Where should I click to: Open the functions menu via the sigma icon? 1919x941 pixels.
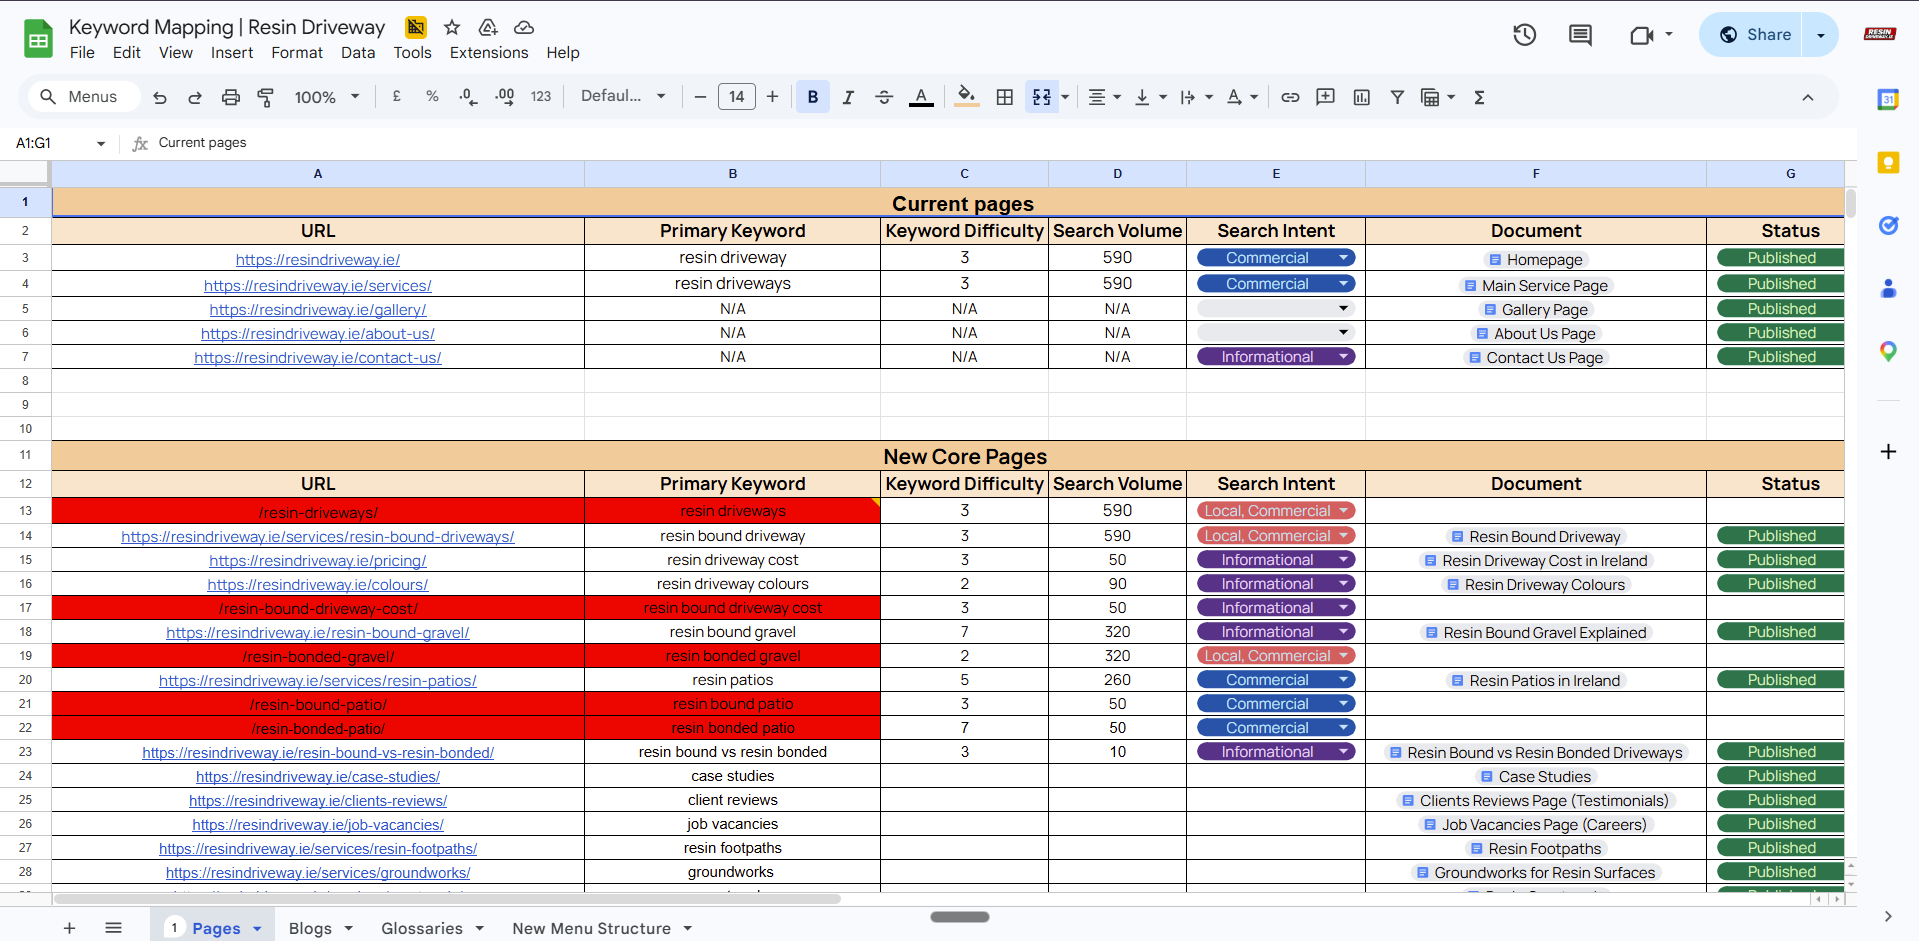pyautogui.click(x=1479, y=97)
